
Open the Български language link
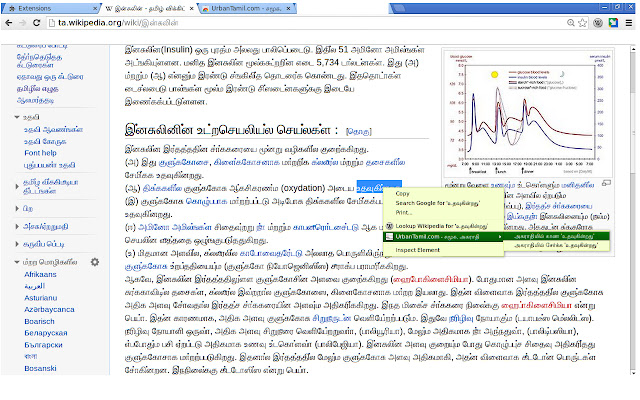point(43,345)
